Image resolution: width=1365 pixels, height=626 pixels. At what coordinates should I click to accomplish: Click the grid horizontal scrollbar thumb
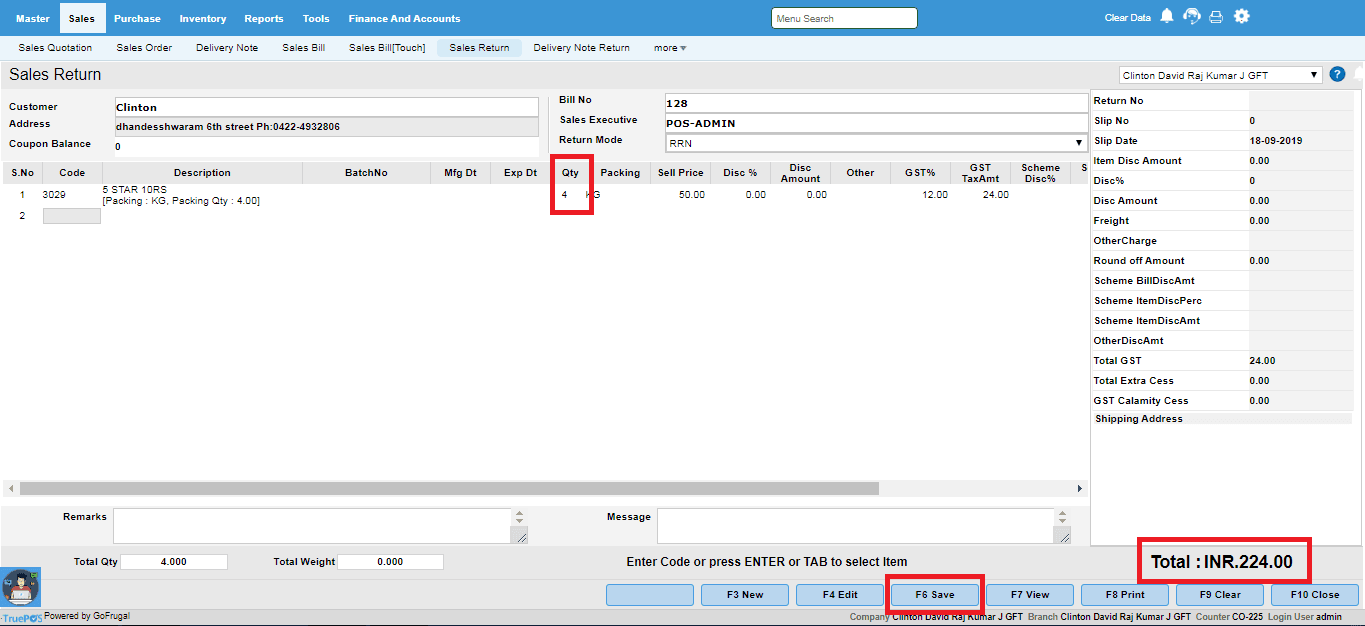[x=449, y=489]
